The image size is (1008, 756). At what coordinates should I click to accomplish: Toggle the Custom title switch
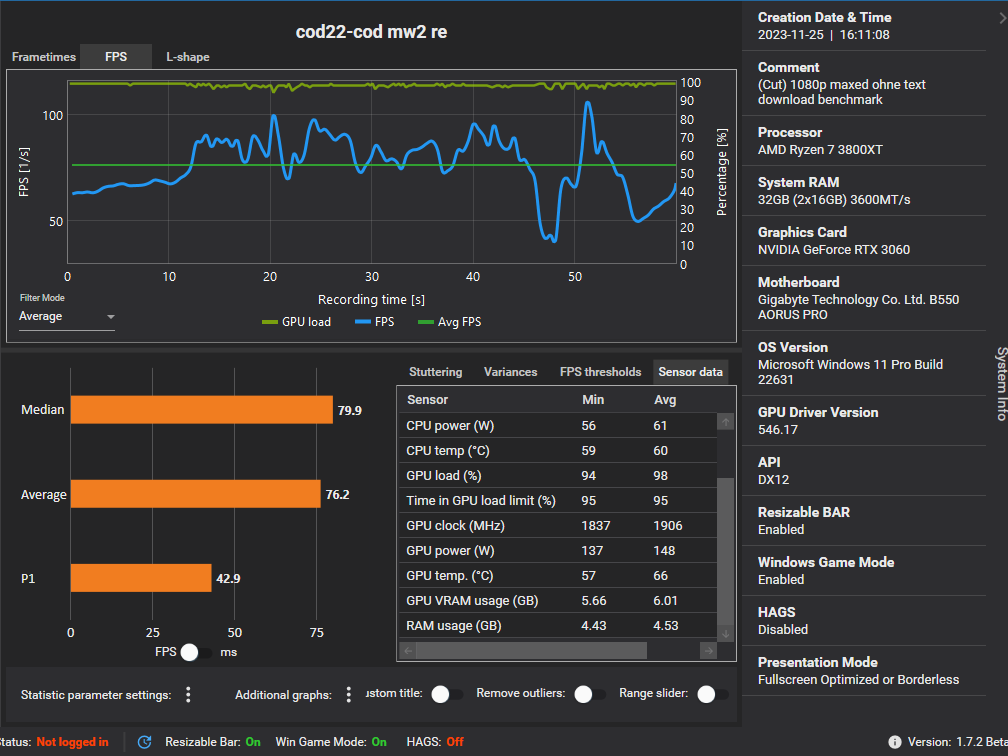click(x=447, y=694)
